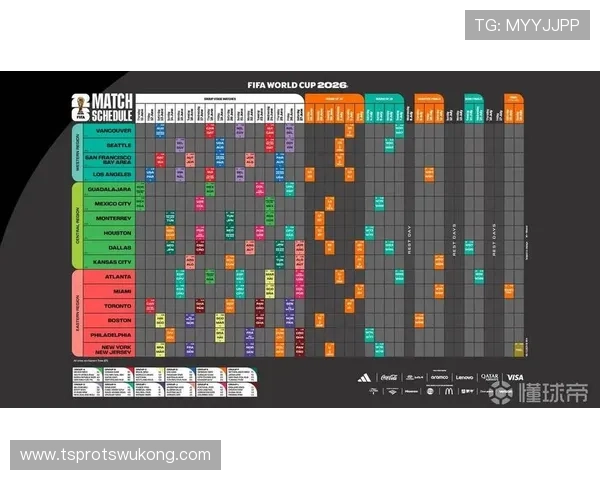Click the yellow Final cell in New York row
This screenshot has width=600, height=480.
point(519,349)
